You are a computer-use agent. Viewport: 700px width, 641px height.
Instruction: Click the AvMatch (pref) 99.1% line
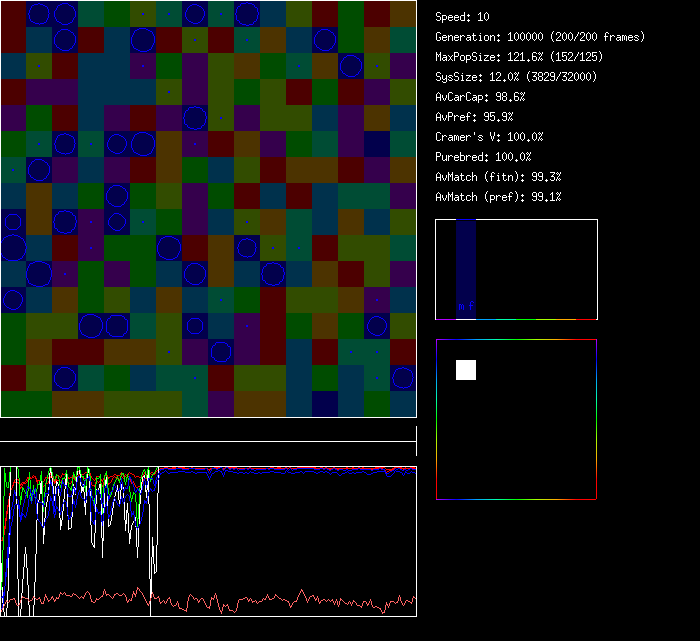click(499, 197)
